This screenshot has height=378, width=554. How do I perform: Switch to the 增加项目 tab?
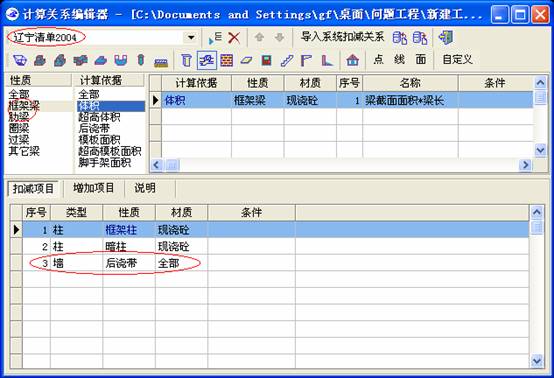point(94,188)
